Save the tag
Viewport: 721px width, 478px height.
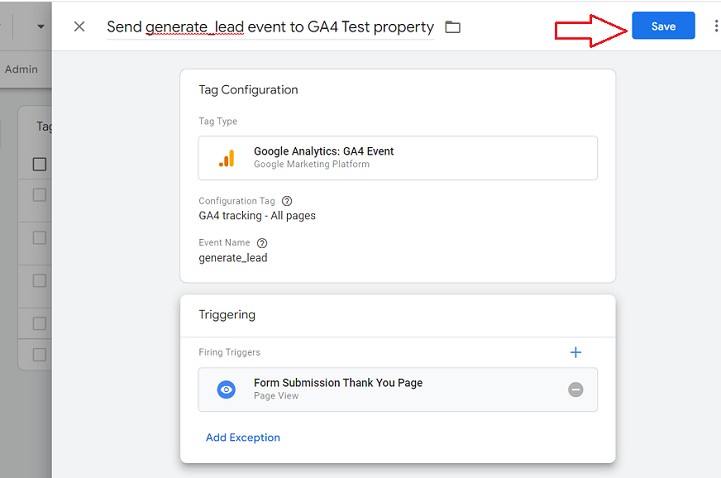[x=663, y=27]
